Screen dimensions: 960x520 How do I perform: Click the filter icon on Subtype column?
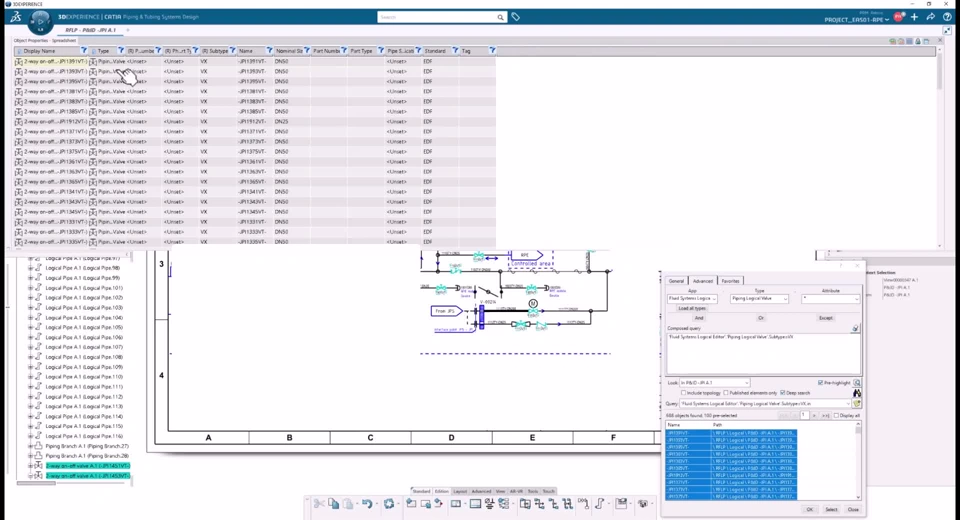pos(233,51)
